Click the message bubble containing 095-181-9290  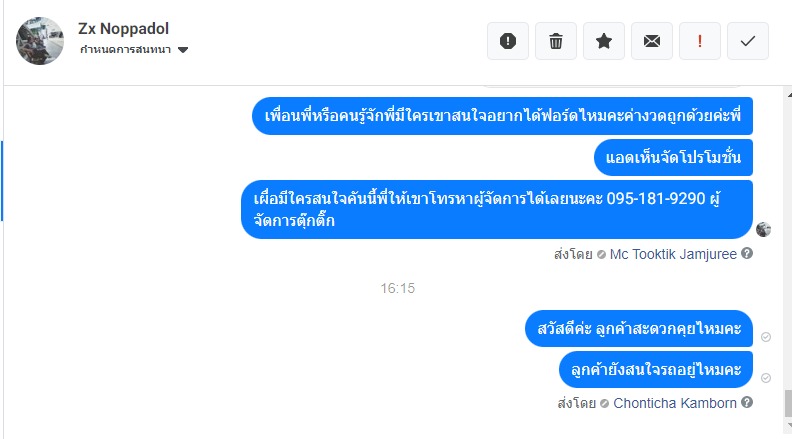(497, 209)
